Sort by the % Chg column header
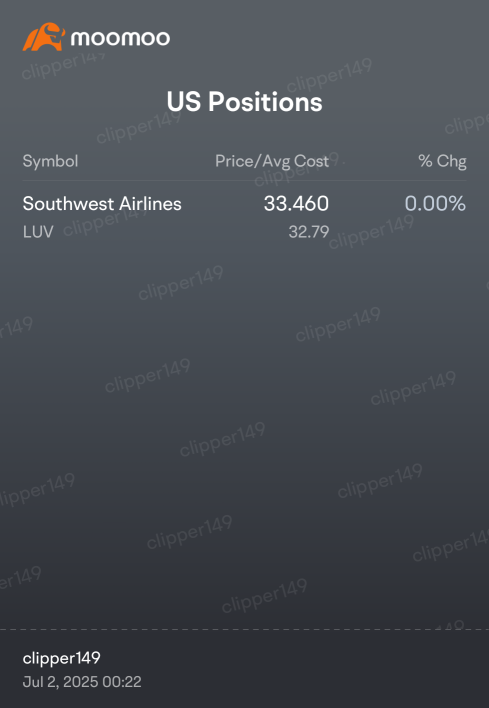The image size is (489, 708). [x=442, y=161]
